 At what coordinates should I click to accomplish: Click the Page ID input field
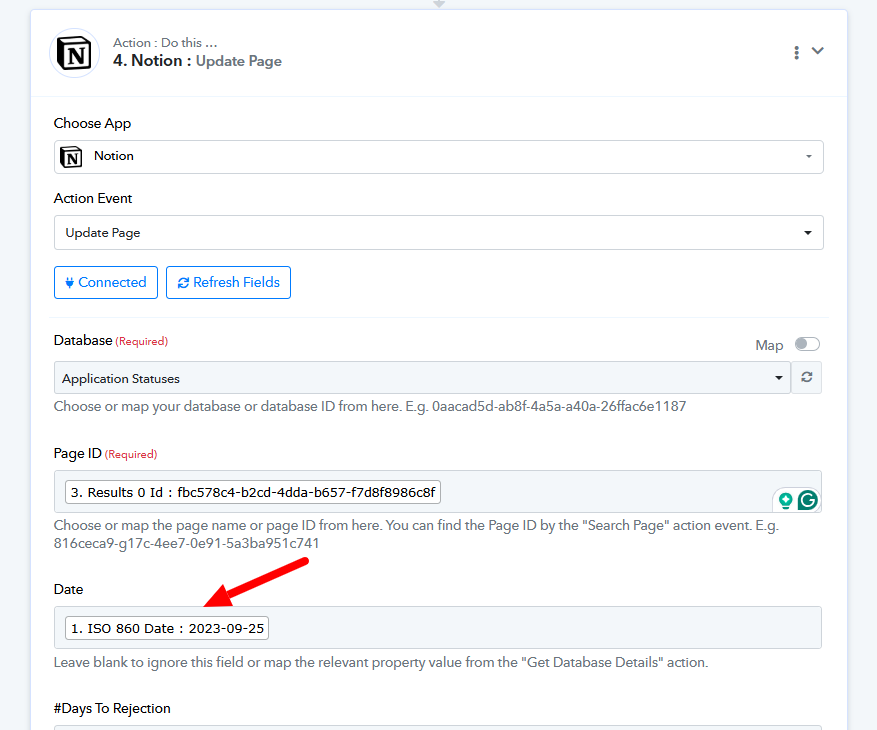tap(437, 492)
